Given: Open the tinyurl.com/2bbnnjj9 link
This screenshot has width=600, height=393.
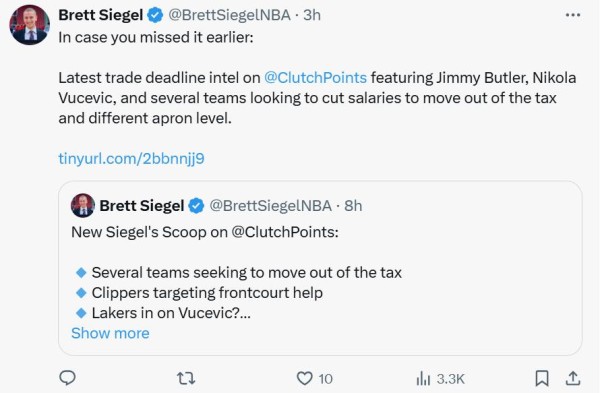Looking at the screenshot, I should coord(131,158).
